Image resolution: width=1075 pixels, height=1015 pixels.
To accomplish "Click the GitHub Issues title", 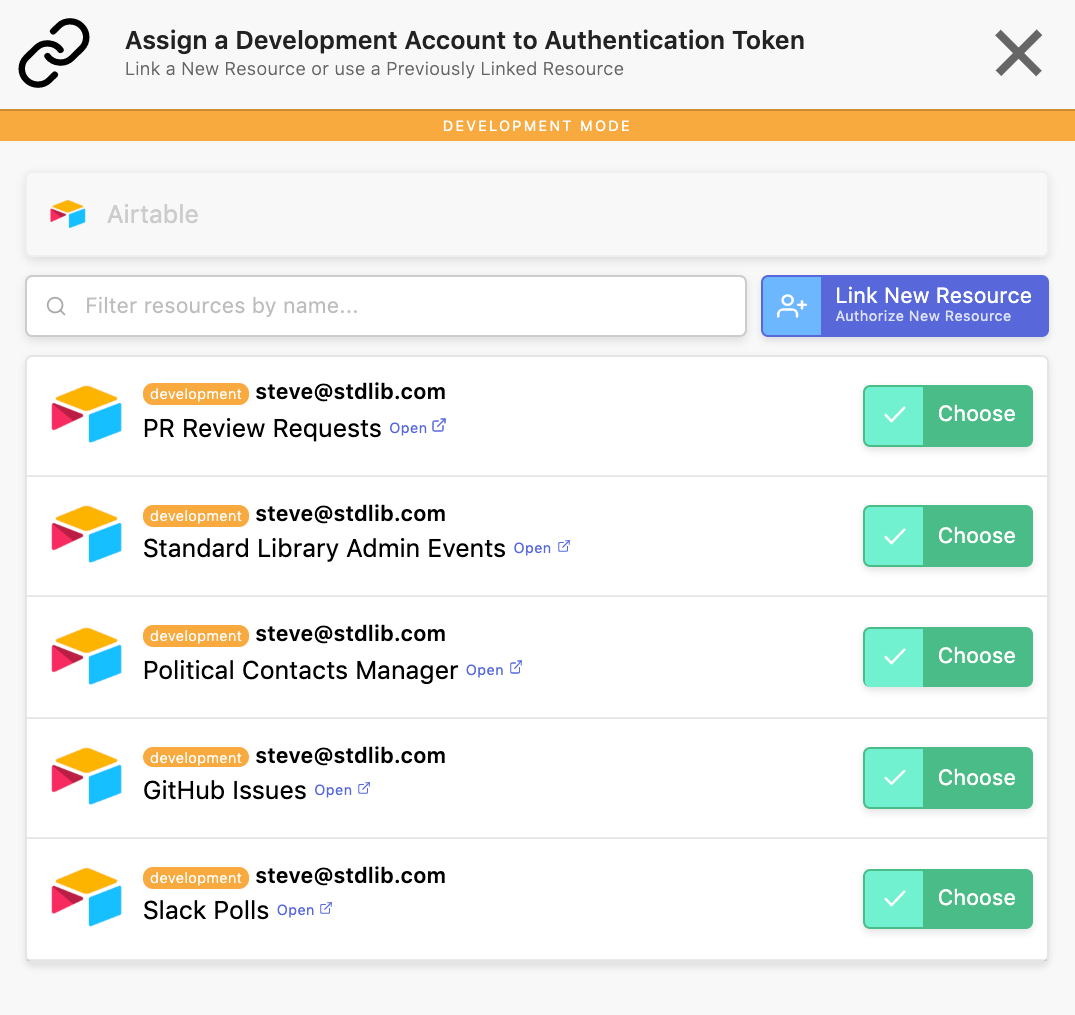I will pos(225,791).
